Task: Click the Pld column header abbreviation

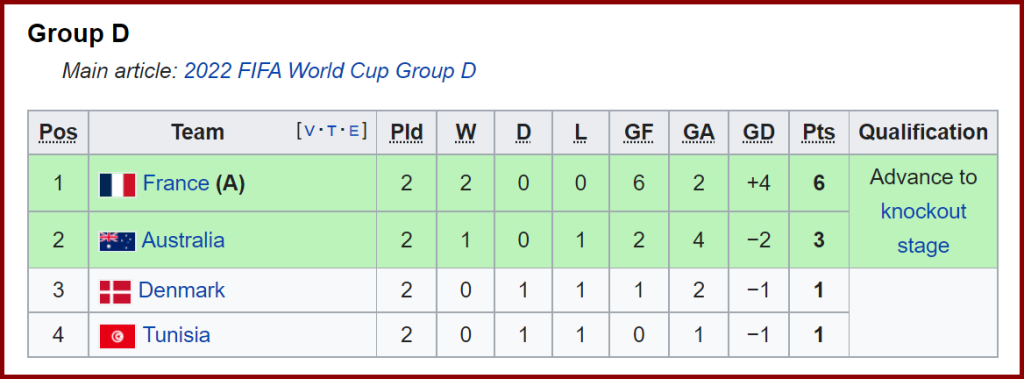Action: (406, 133)
